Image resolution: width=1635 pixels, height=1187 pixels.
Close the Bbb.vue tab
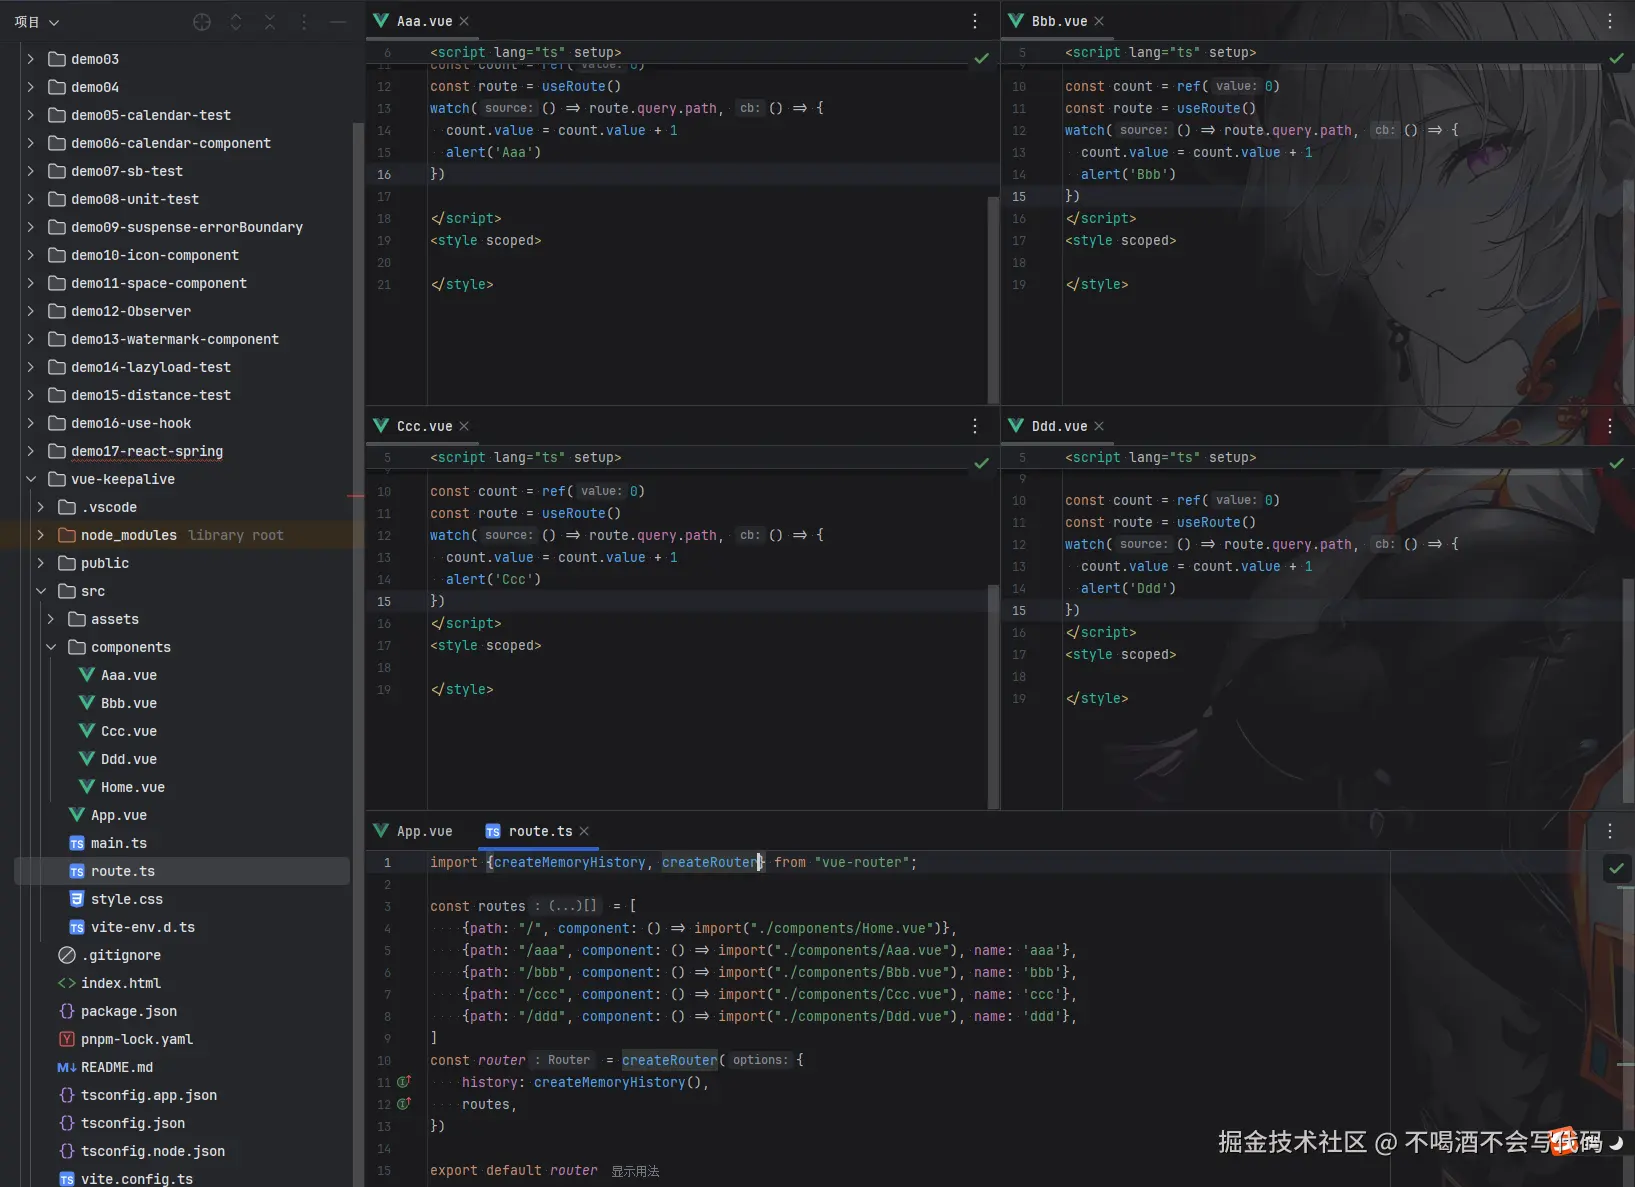click(1099, 21)
